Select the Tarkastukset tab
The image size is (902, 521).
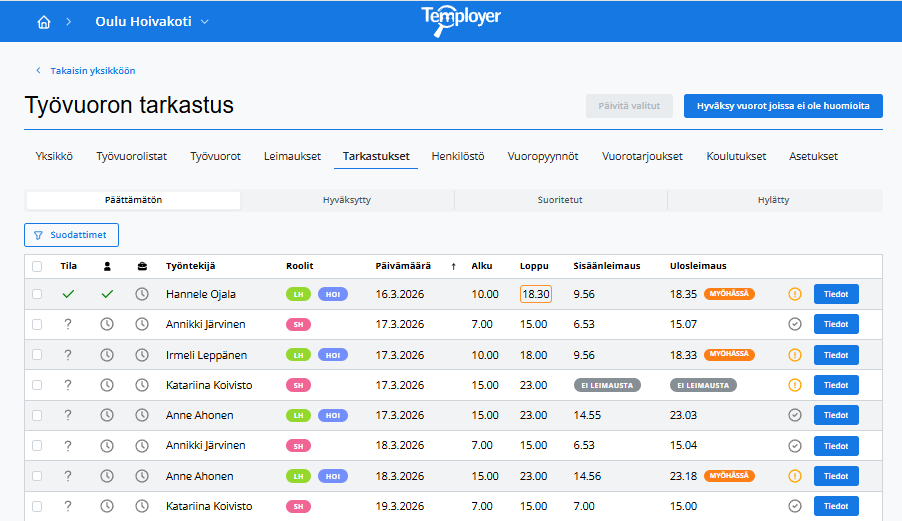point(376,156)
